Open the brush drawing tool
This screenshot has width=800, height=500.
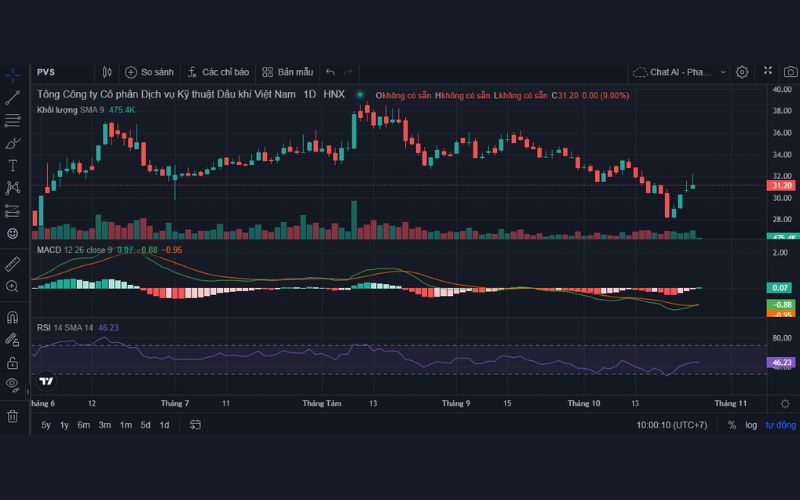click(13, 143)
